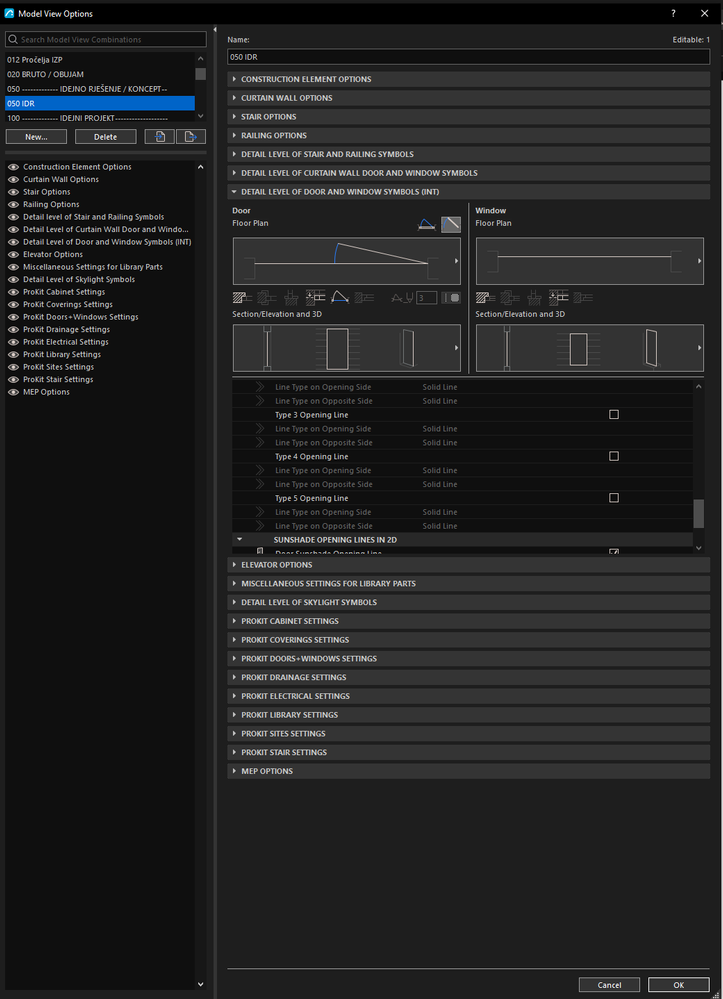Toggle eye icon for Elevator Options

13,254
